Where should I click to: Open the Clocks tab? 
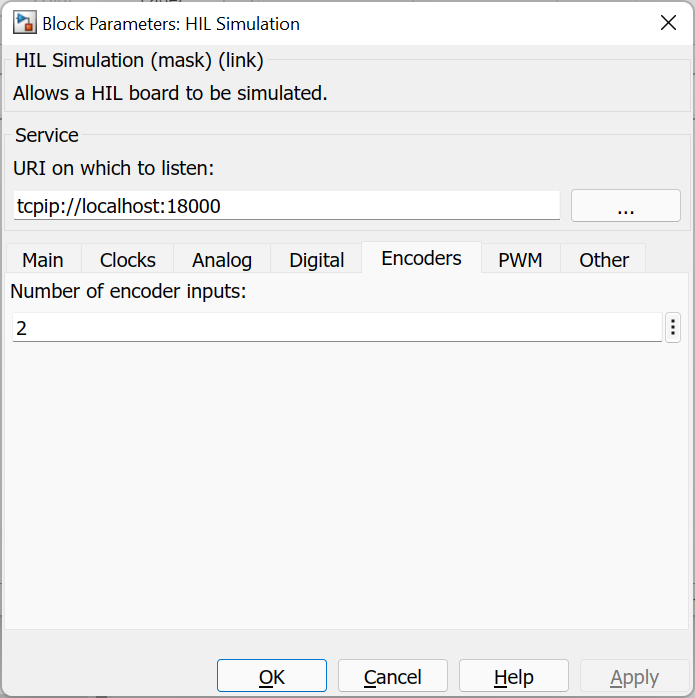(x=128, y=260)
